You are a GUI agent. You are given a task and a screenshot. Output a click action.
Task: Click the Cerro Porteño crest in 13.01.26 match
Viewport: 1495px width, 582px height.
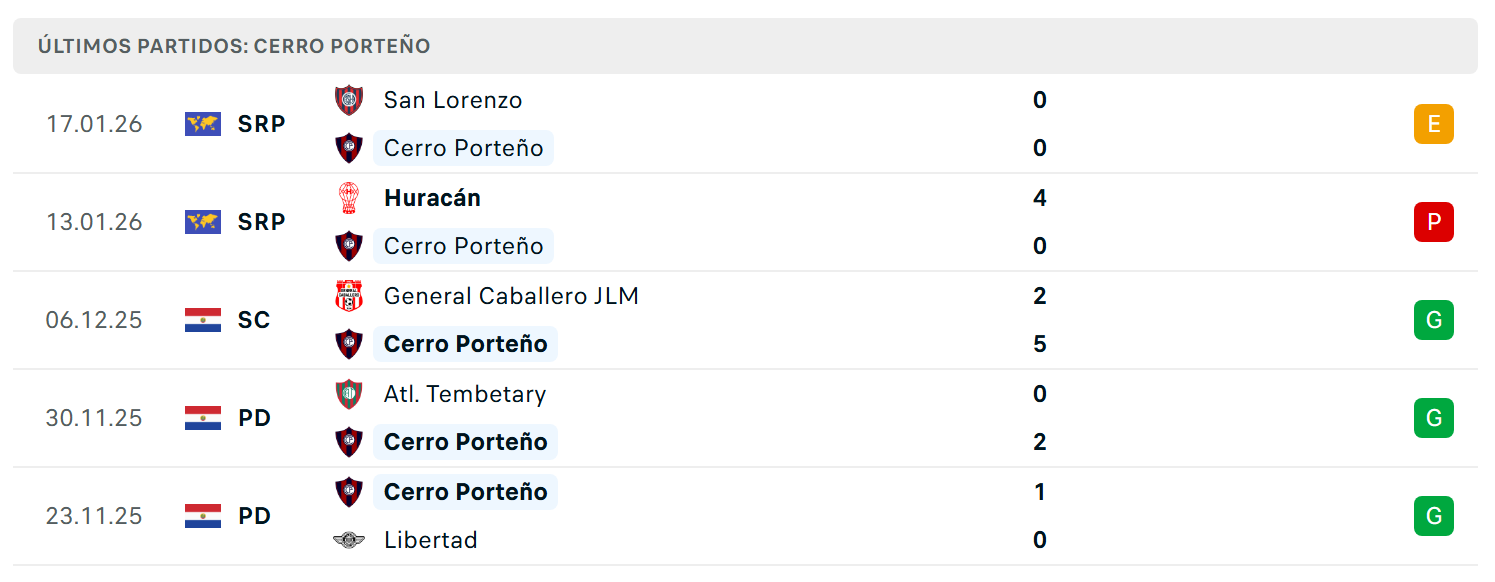[x=349, y=246]
